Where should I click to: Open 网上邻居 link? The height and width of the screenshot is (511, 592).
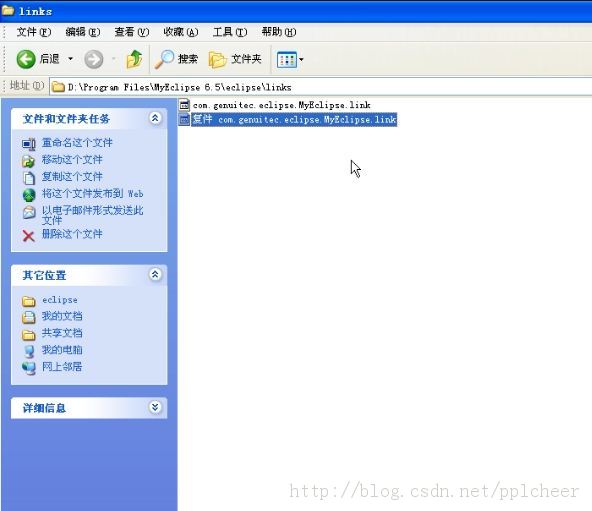[x=62, y=367]
